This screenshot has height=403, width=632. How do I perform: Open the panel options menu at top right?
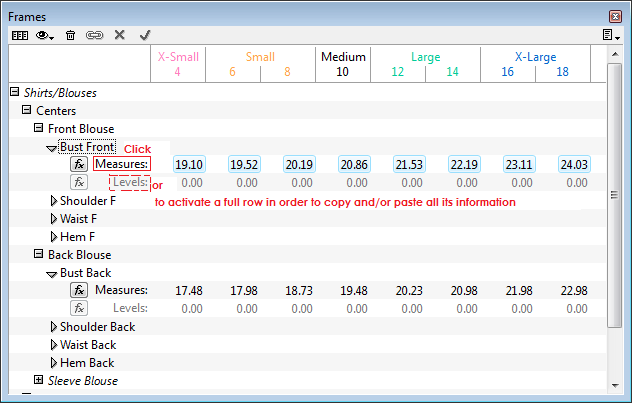point(610,35)
